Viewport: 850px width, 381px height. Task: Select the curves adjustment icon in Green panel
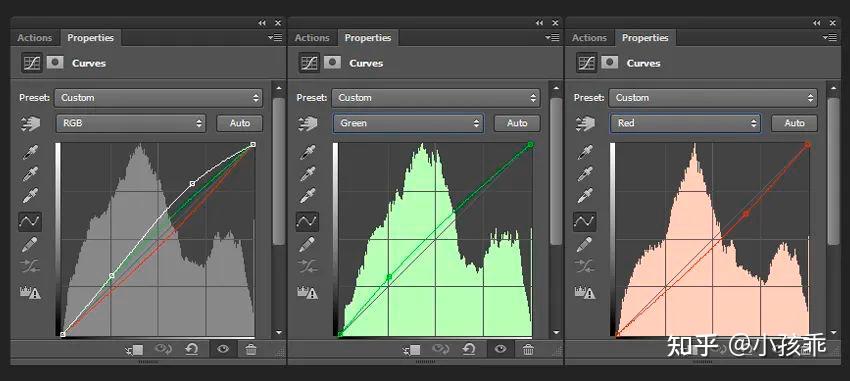pyautogui.click(x=309, y=63)
